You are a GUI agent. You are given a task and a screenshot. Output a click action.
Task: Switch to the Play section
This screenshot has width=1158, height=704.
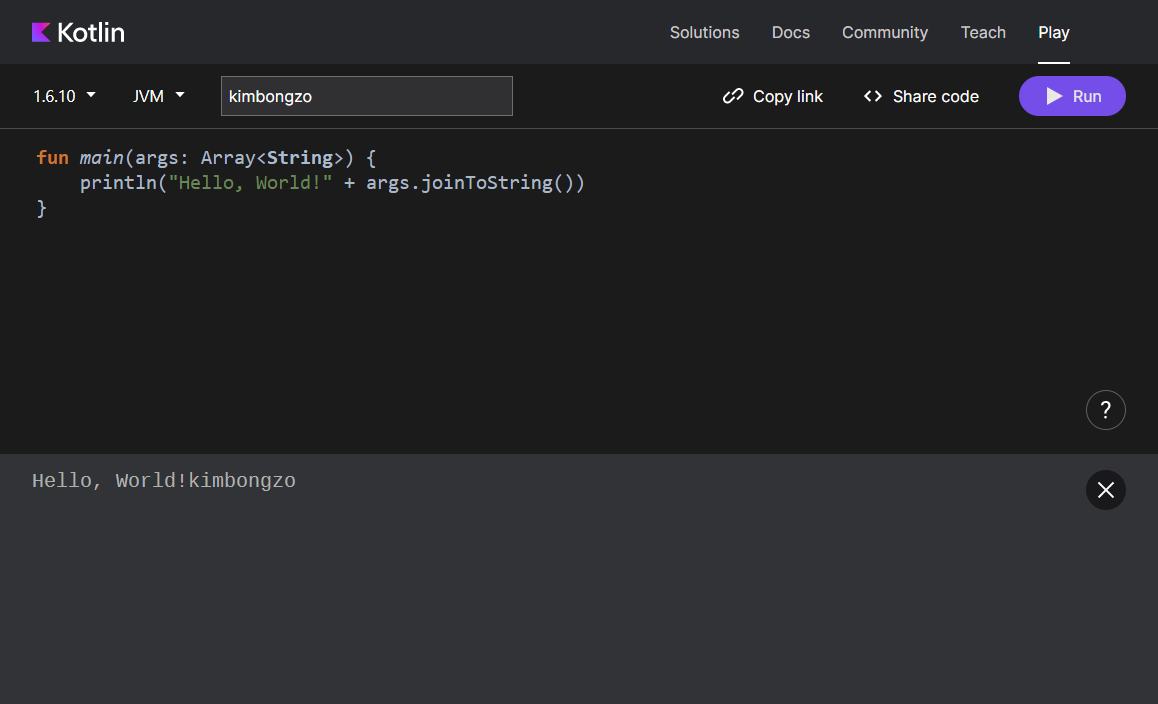tap(1053, 32)
